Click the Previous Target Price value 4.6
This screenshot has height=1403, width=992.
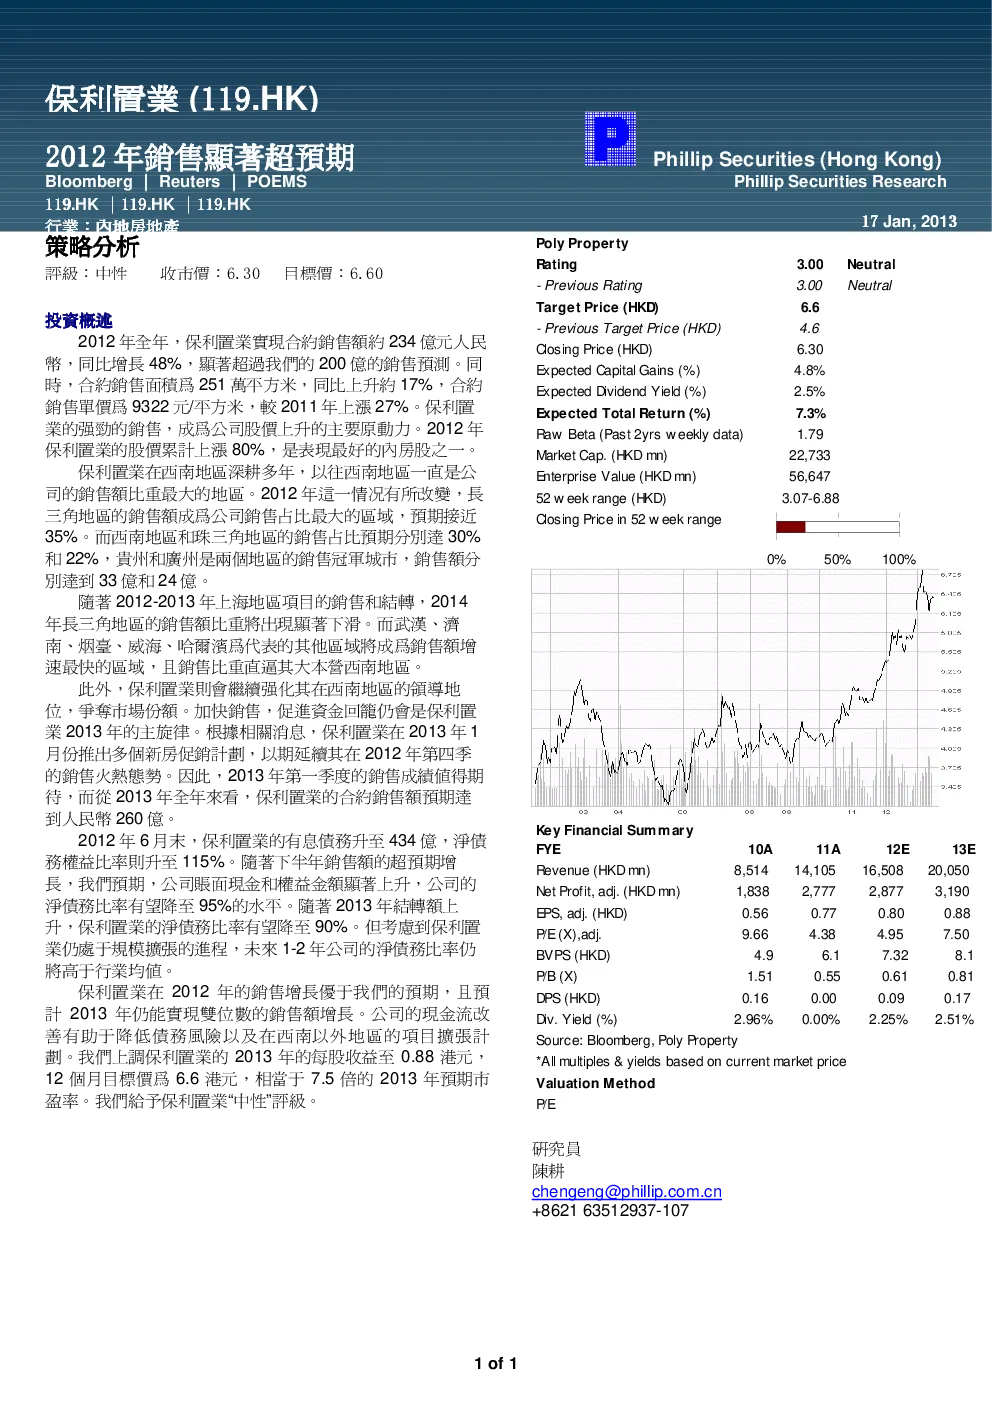810,328
